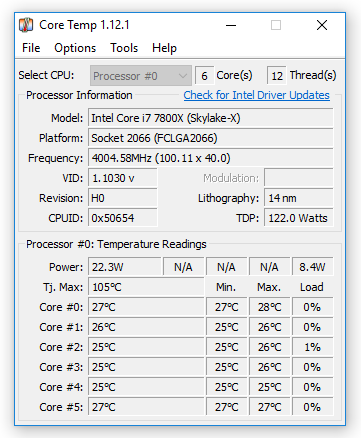Click the Power value 22.3W
Screen dimensions: 361x438
[125, 267]
